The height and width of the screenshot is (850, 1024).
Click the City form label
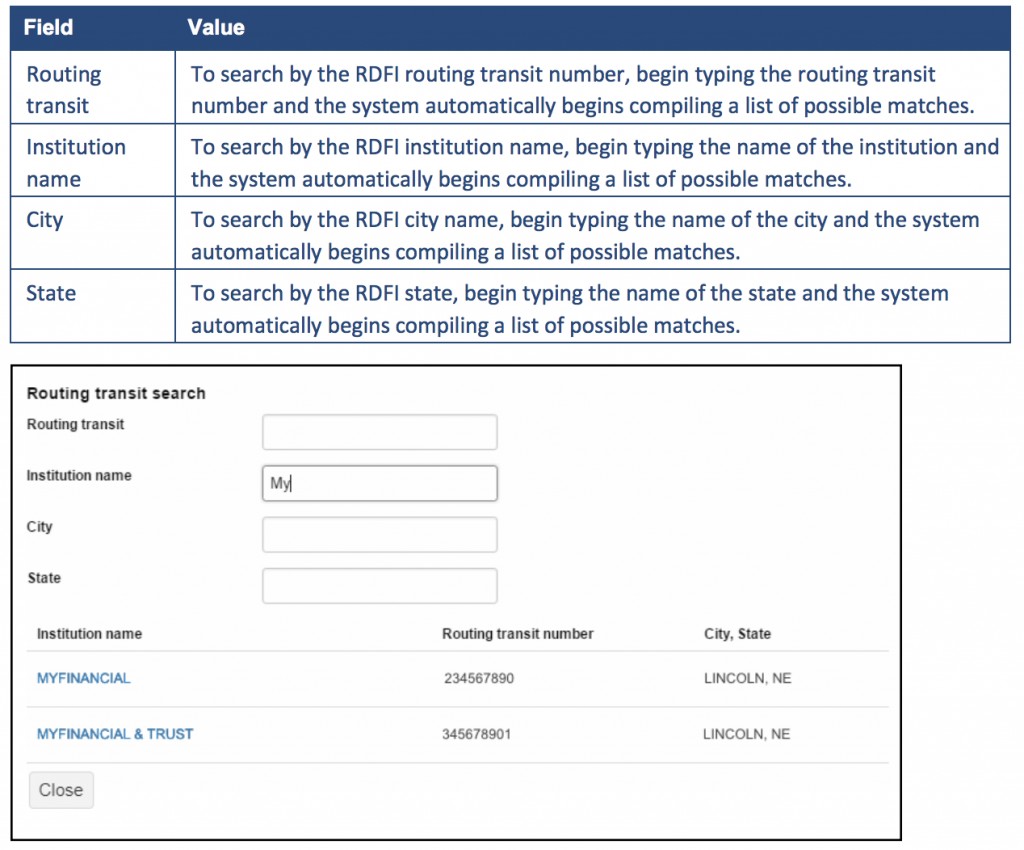pos(39,527)
